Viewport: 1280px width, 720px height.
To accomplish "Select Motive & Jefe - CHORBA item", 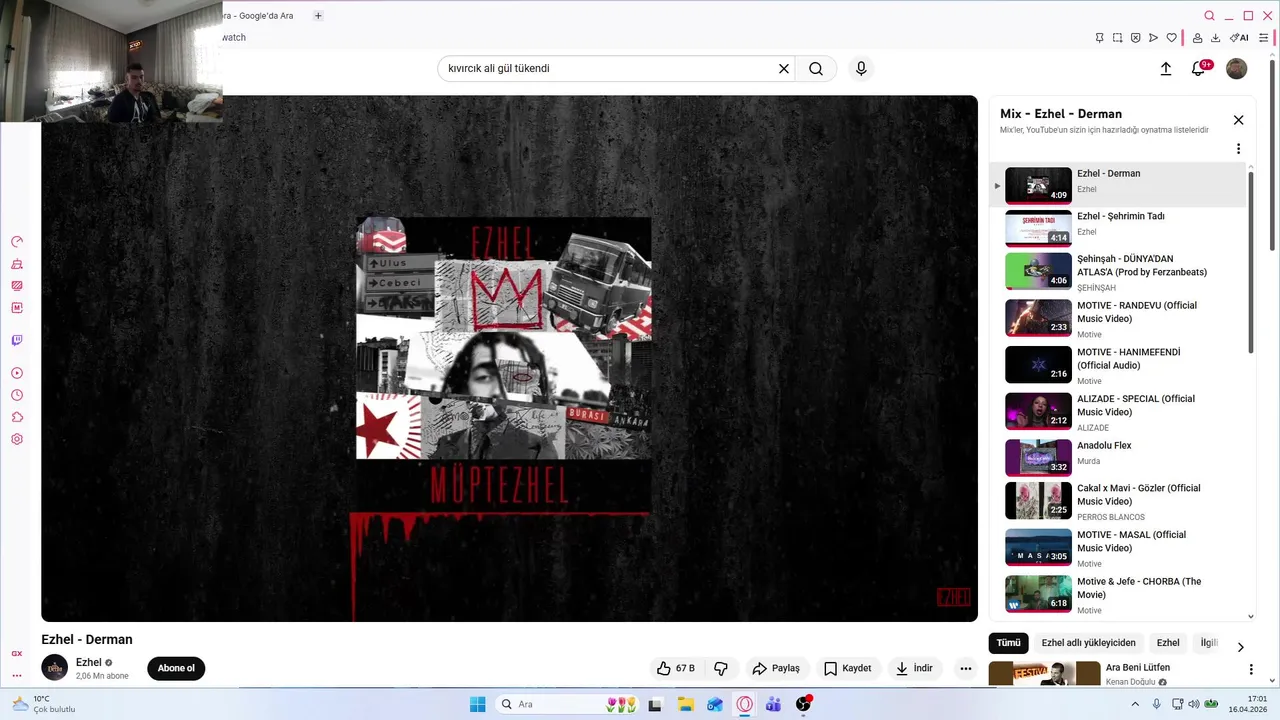I will click(1118, 595).
